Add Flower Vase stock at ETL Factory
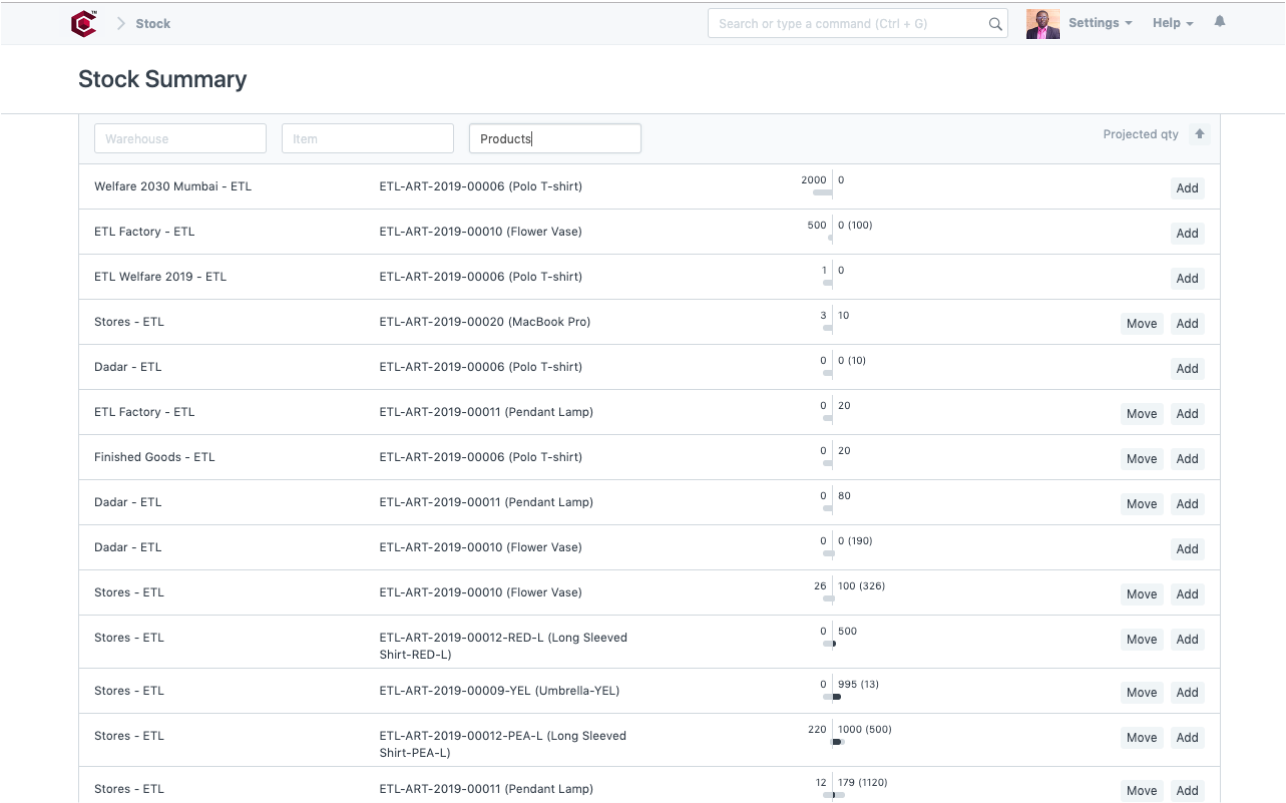Viewport: 1286px width, 803px height. coord(1187,233)
